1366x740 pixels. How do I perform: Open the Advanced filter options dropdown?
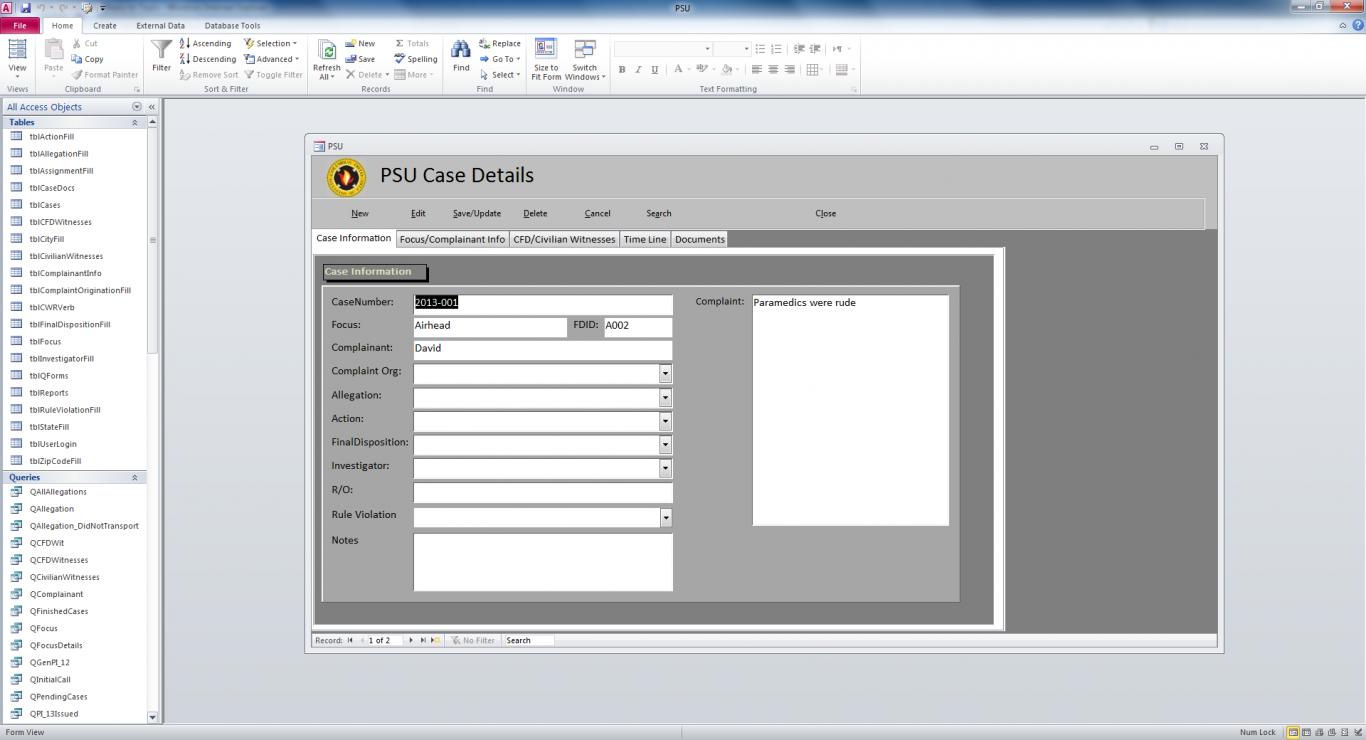[x=272, y=59]
